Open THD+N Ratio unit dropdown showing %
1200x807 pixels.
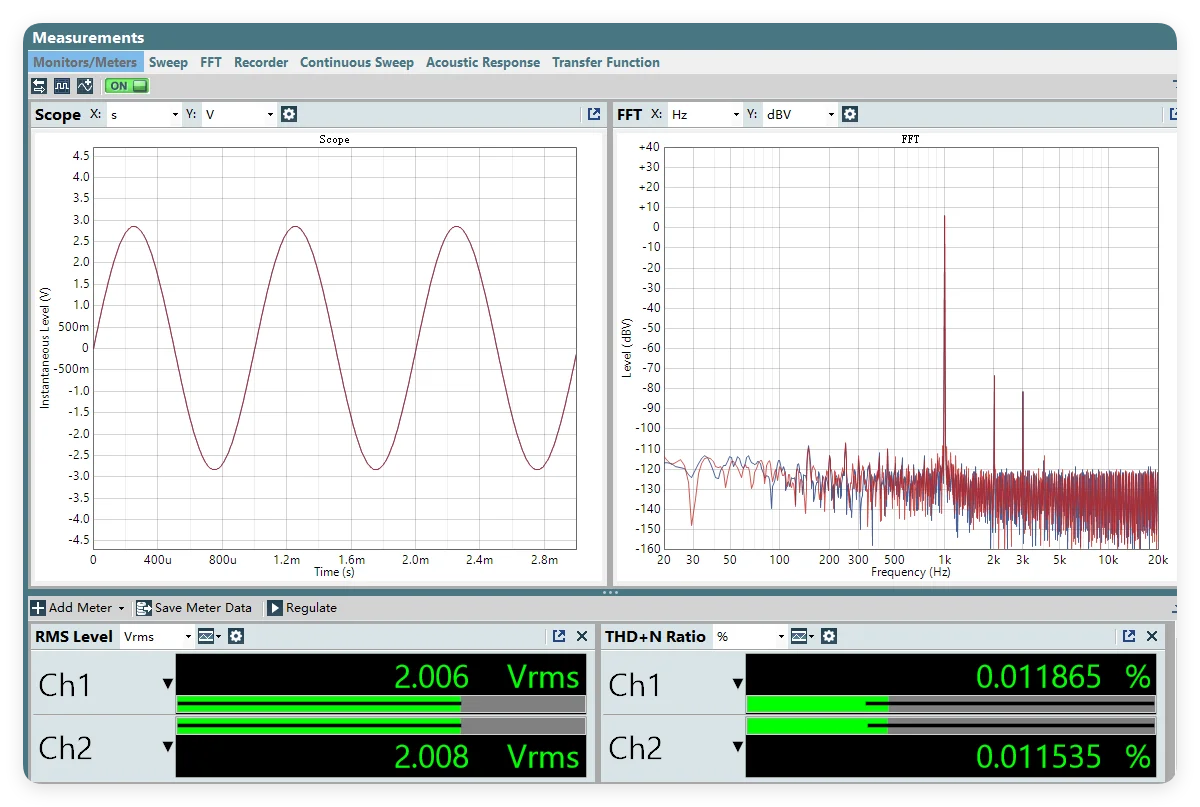[750, 636]
